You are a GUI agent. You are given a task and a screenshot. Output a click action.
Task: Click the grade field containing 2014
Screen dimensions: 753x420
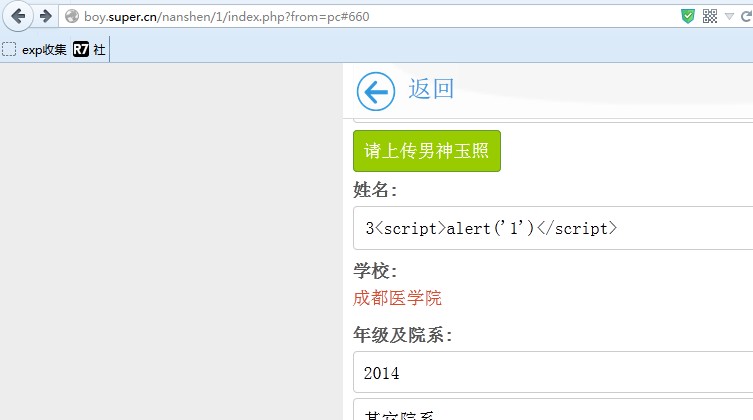pyautogui.click(x=553, y=372)
